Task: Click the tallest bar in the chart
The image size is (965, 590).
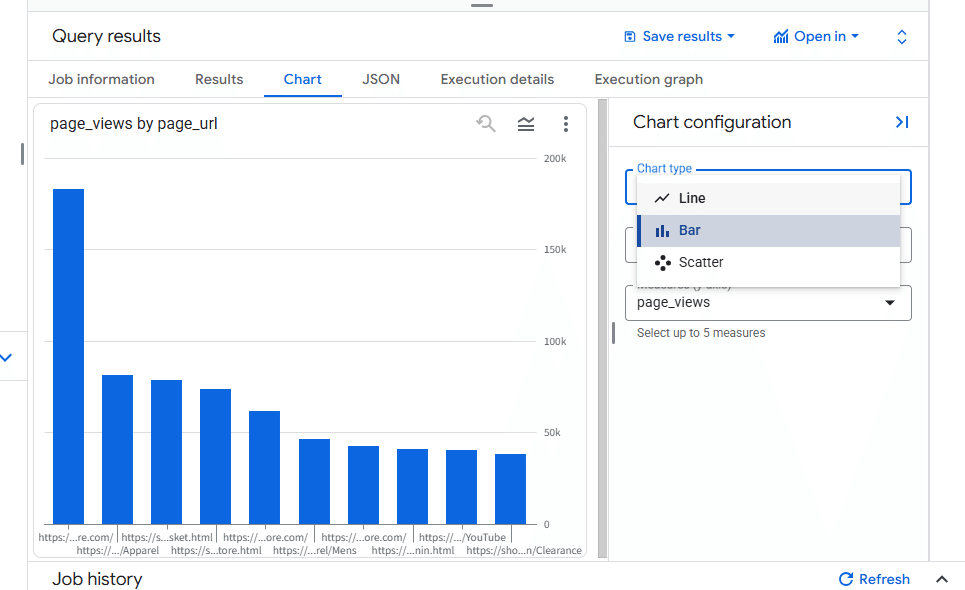Action: click(68, 355)
